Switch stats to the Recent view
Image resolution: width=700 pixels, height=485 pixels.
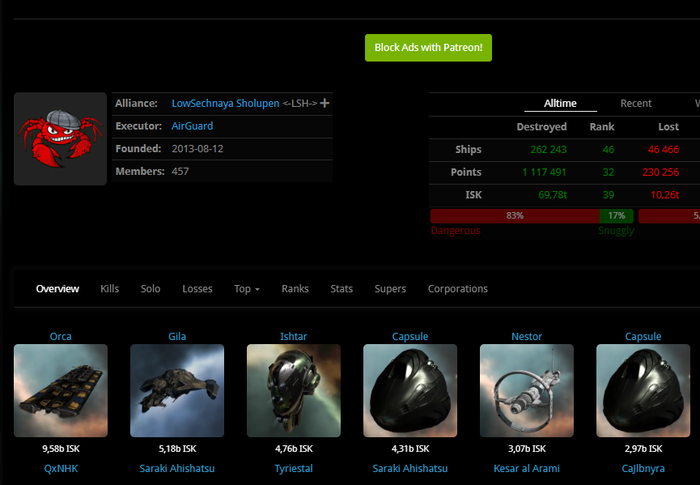636,103
